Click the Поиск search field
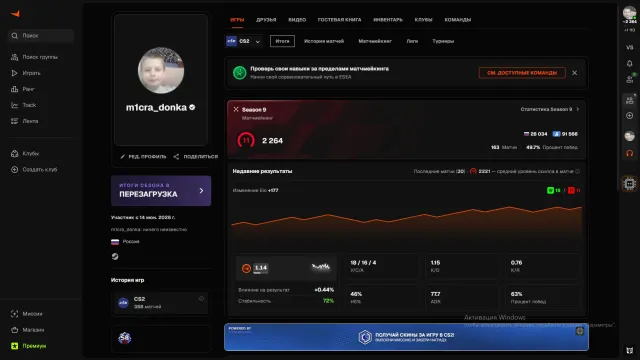Screen dimensions: 640x360 [41, 36]
